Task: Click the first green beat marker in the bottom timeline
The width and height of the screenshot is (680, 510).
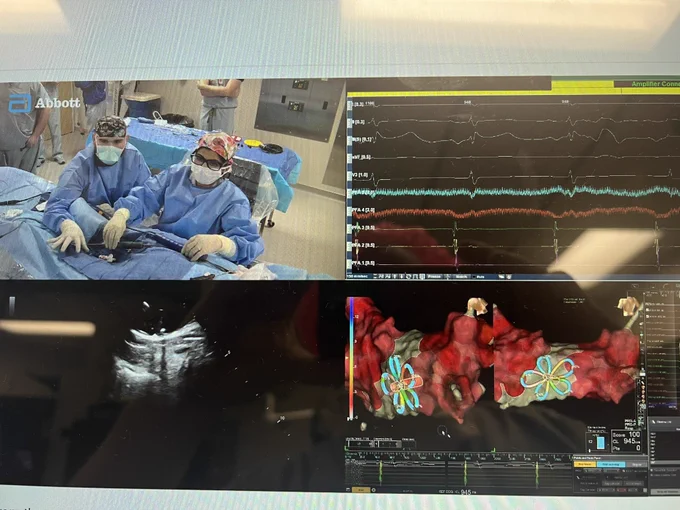Action: [381, 473]
